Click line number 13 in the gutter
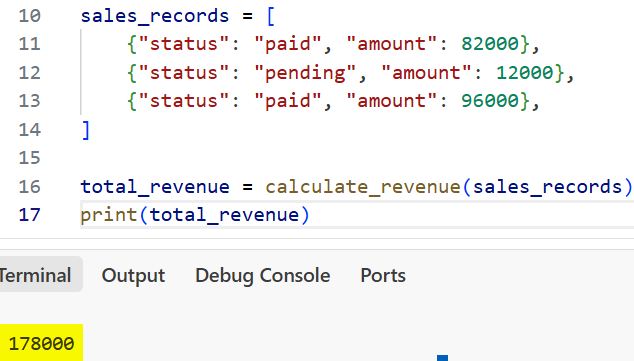 30,101
